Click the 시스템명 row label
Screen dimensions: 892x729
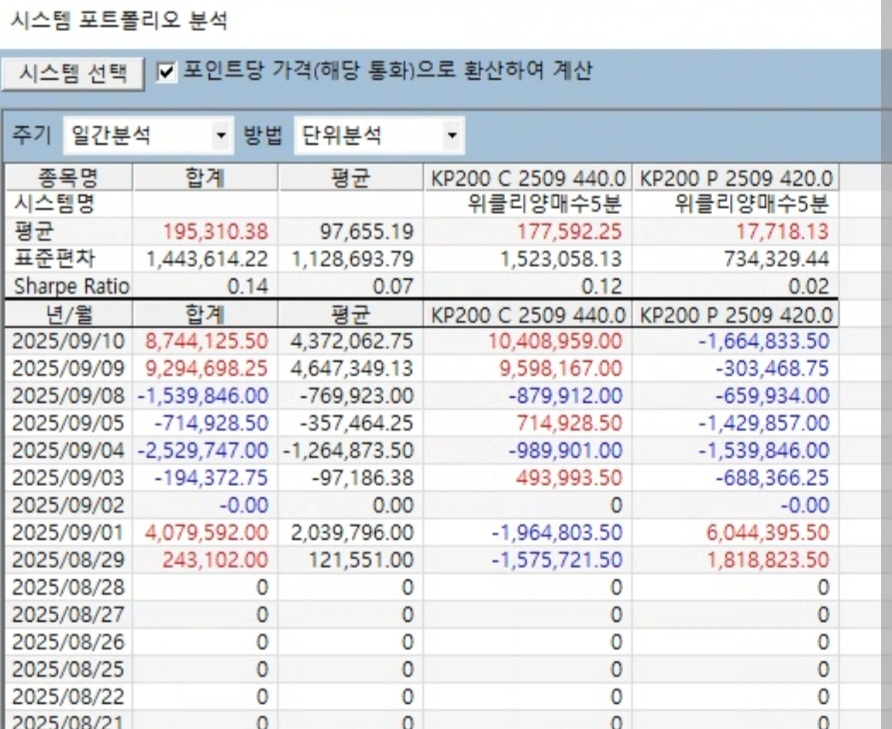[x=55, y=204]
